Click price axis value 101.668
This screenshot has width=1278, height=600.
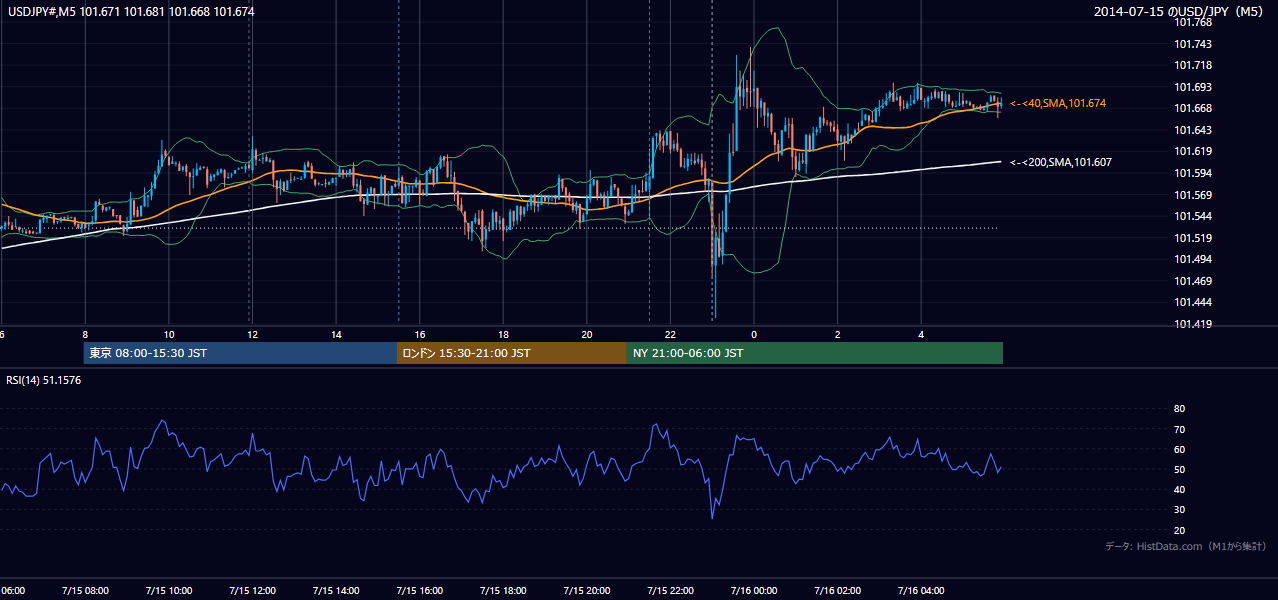click(1192, 108)
